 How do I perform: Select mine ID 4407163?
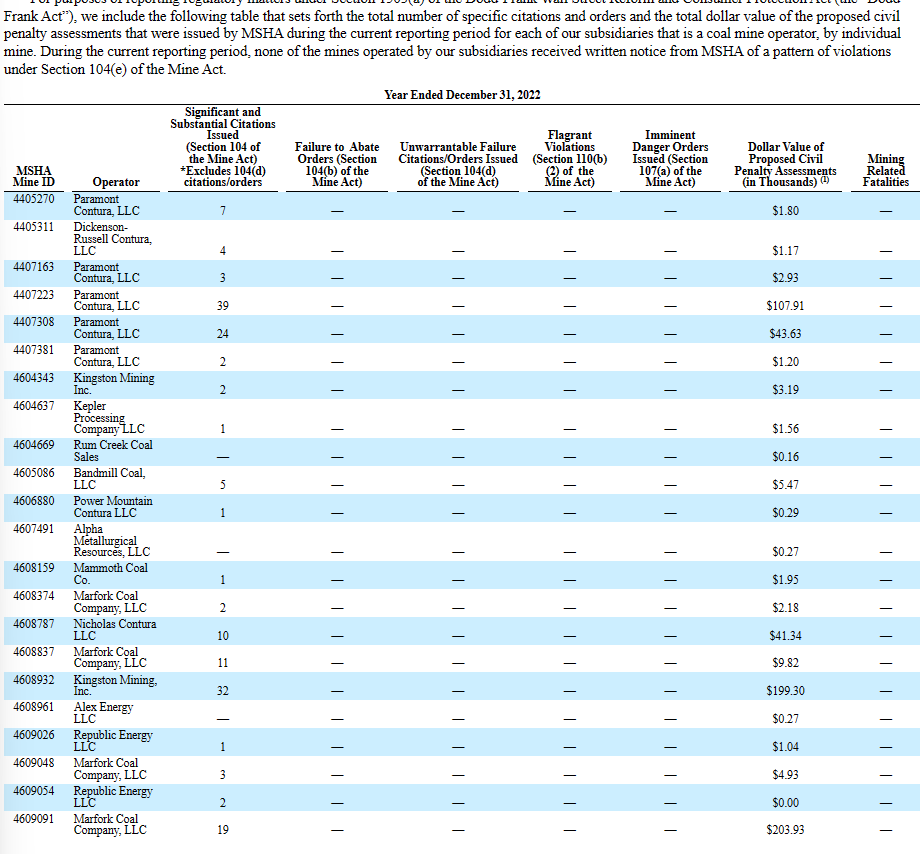[x=33, y=267]
